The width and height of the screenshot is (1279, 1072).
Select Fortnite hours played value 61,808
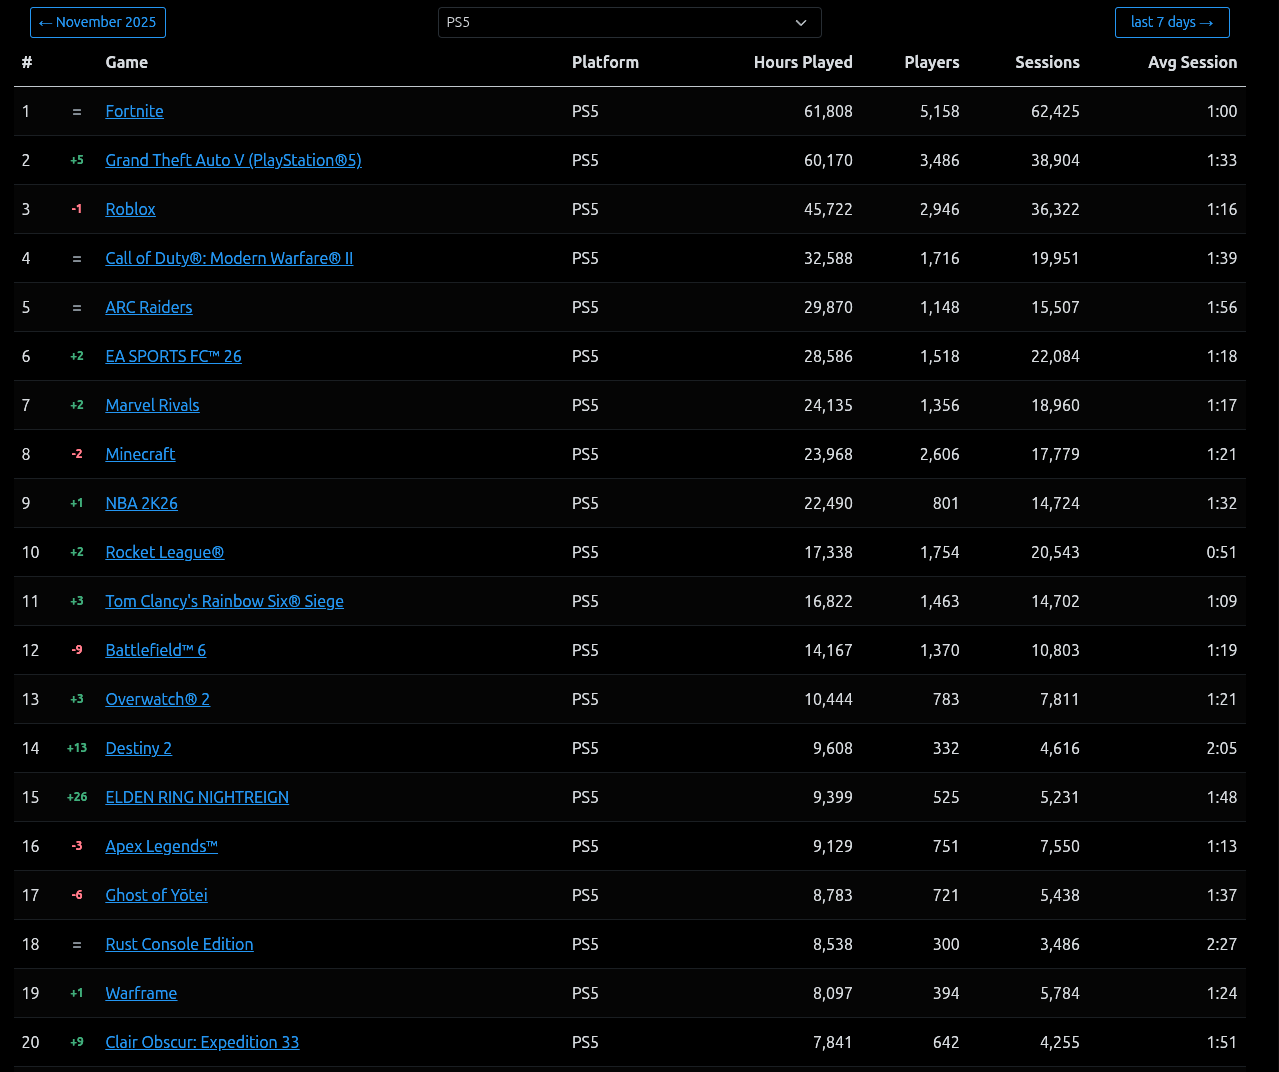point(828,111)
